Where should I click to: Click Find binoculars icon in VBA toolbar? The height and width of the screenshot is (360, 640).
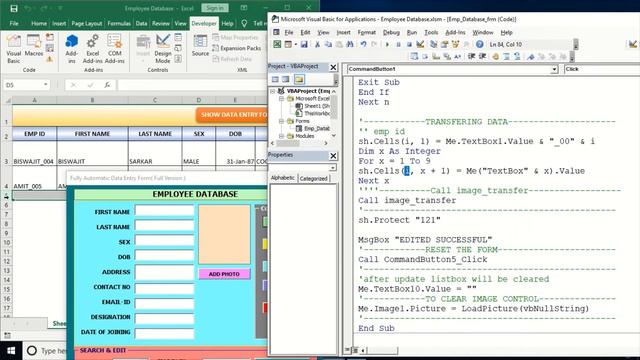click(350, 44)
